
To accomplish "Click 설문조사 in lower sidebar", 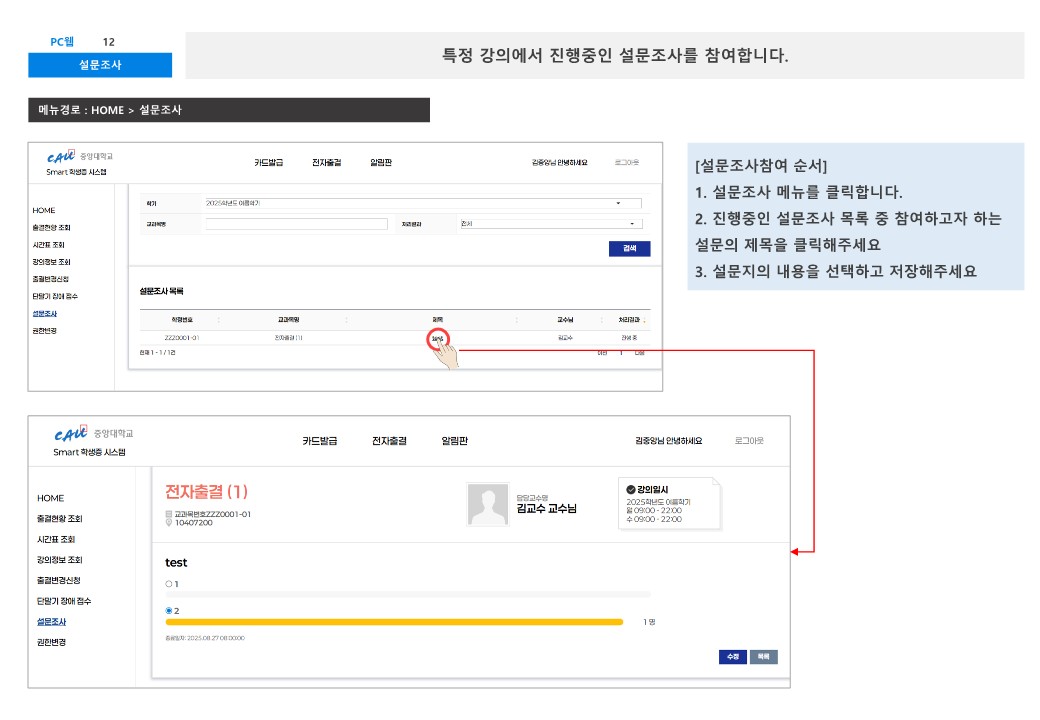I will [51, 621].
